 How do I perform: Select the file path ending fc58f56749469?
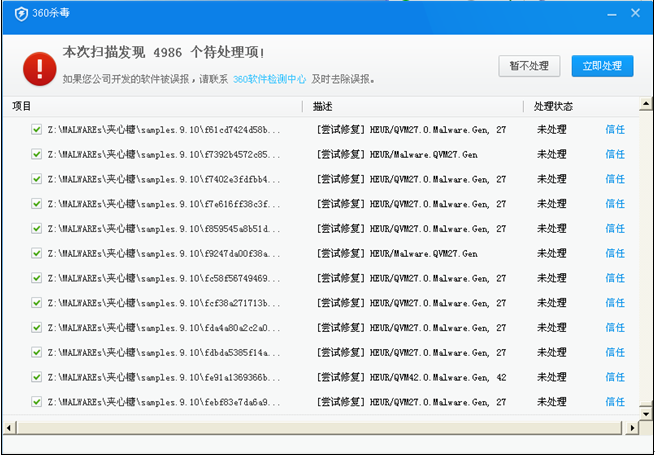(x=164, y=278)
